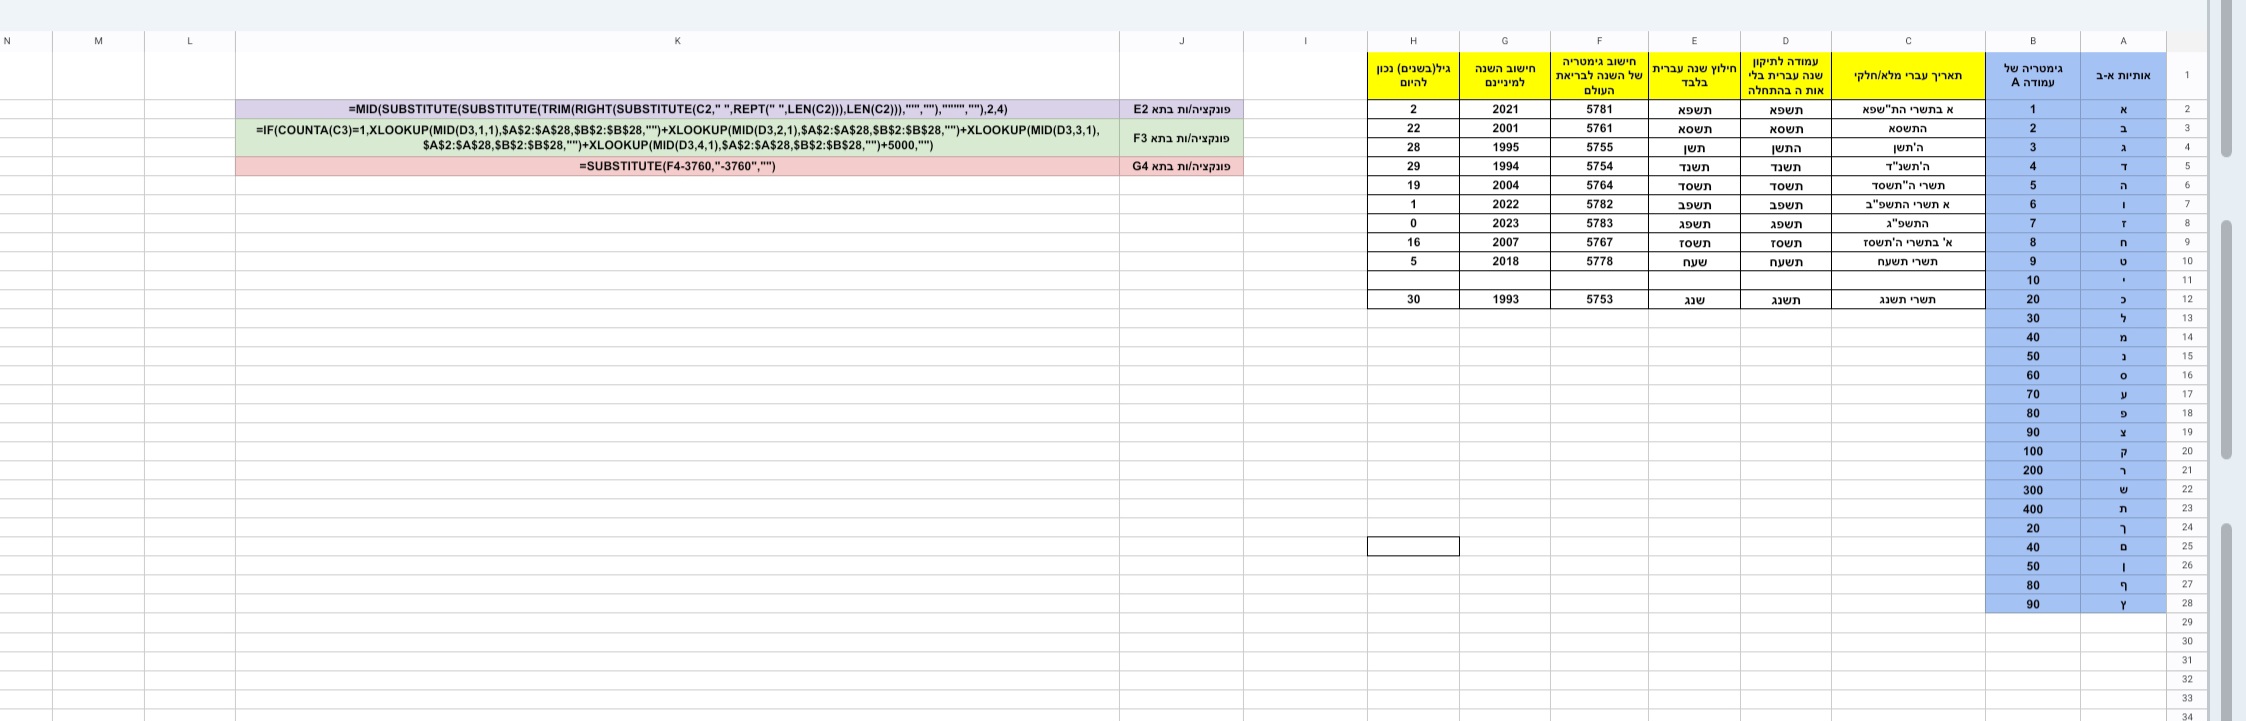Select cell containing 5783

(x=1600, y=223)
